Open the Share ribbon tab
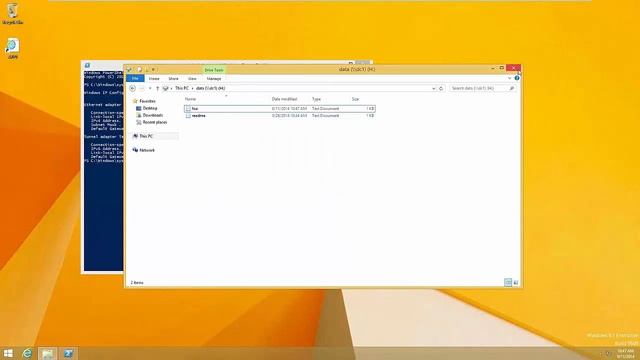Viewport: 640px width, 360px height. 173,78
